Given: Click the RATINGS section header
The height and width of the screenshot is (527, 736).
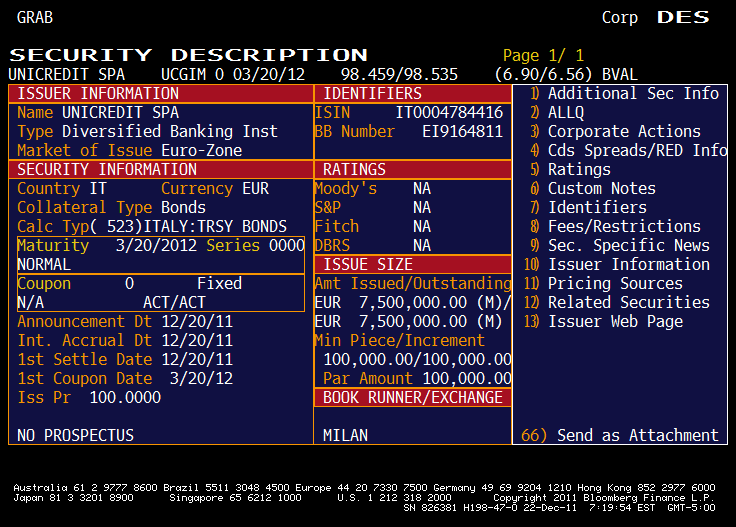Looking at the screenshot, I should pyautogui.click(x=413, y=169).
